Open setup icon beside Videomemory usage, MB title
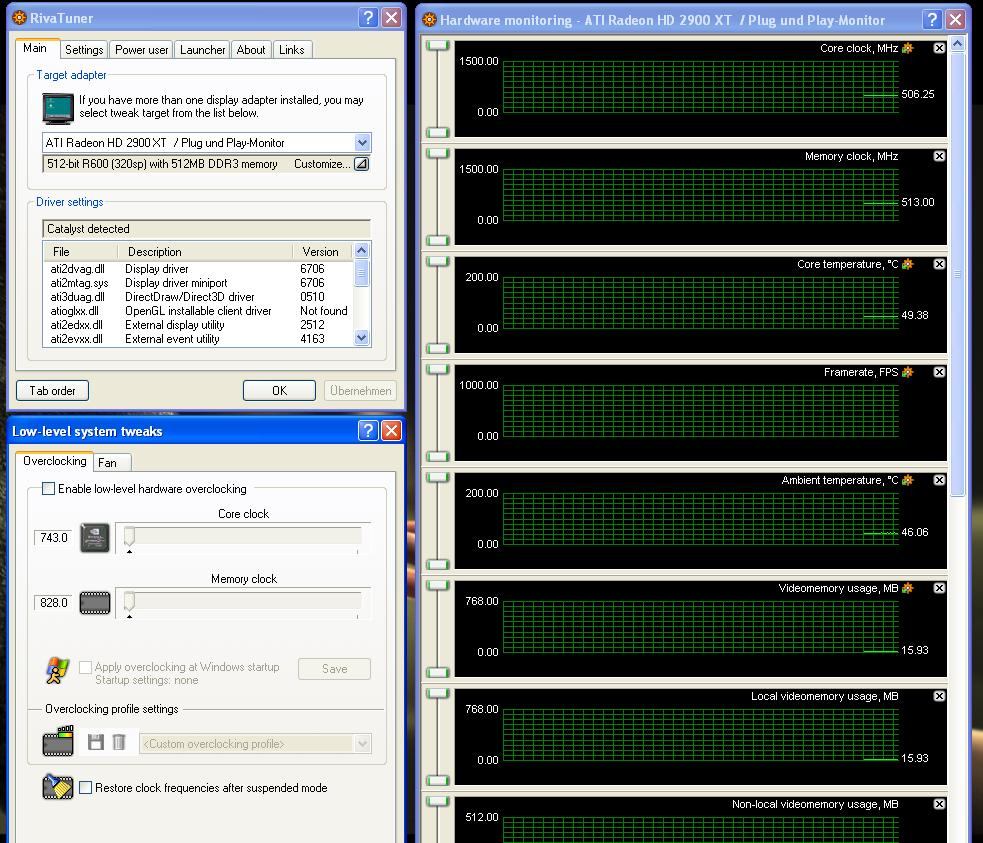Image resolution: width=983 pixels, height=843 pixels. pos(908,588)
